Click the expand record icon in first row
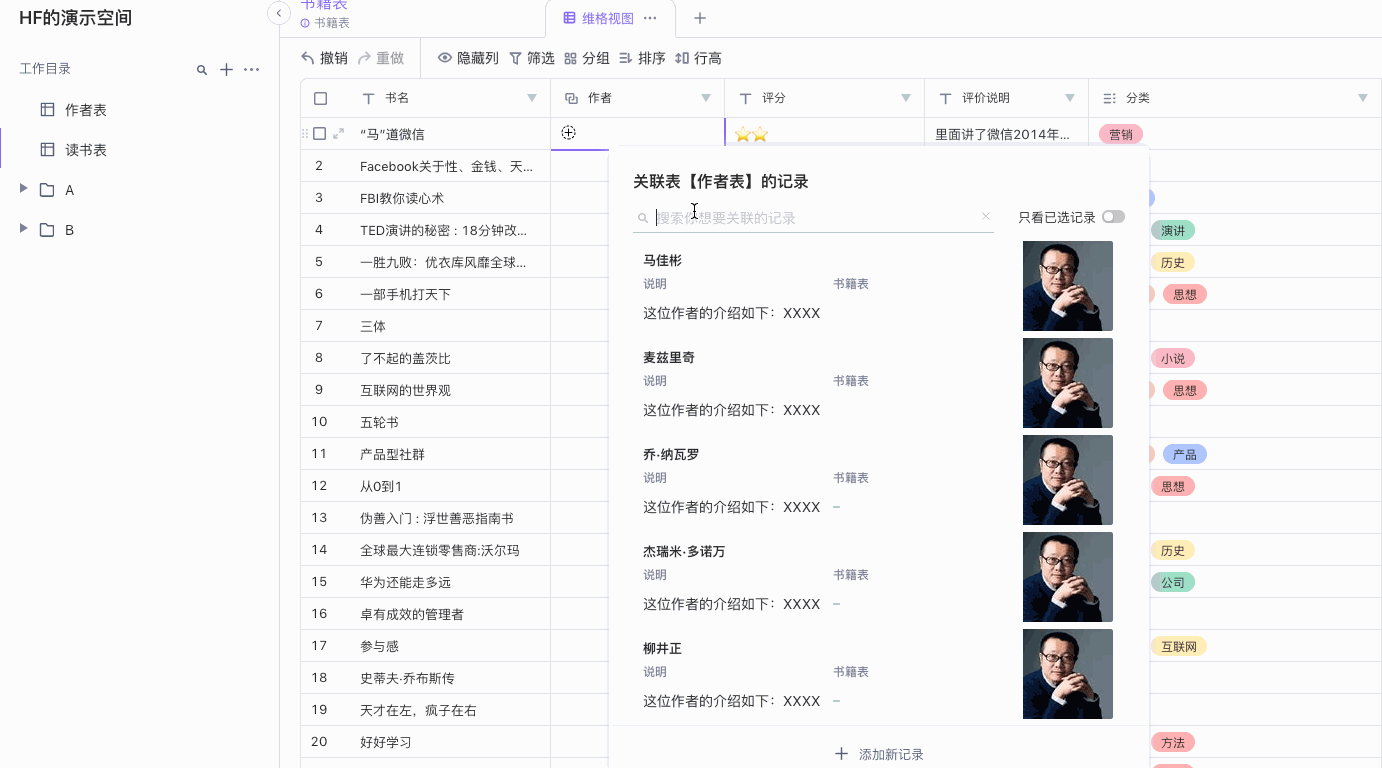Viewport: 1382px width, 768px height. 339,134
